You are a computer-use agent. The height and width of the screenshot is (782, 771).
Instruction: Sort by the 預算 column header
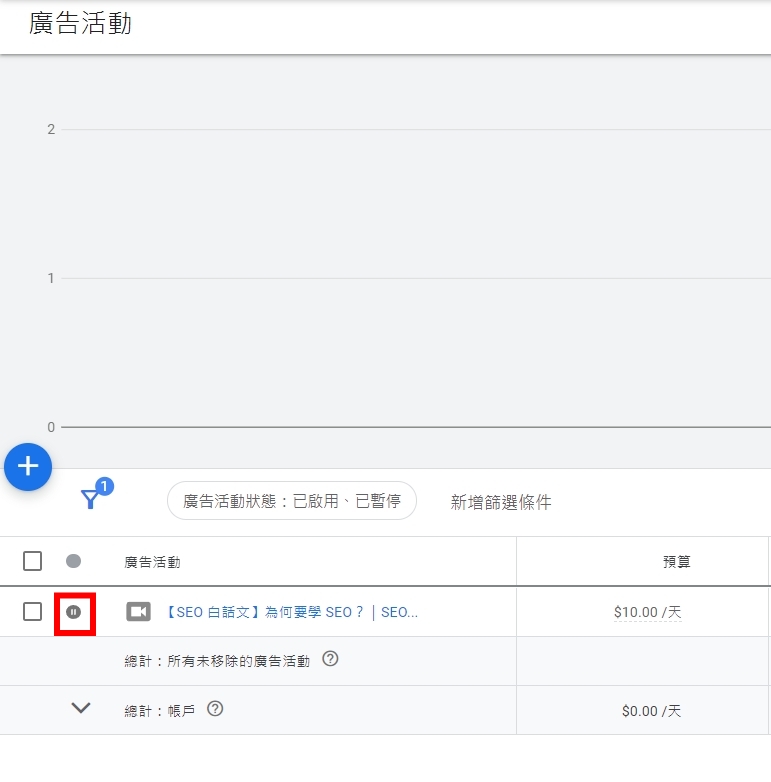677,562
